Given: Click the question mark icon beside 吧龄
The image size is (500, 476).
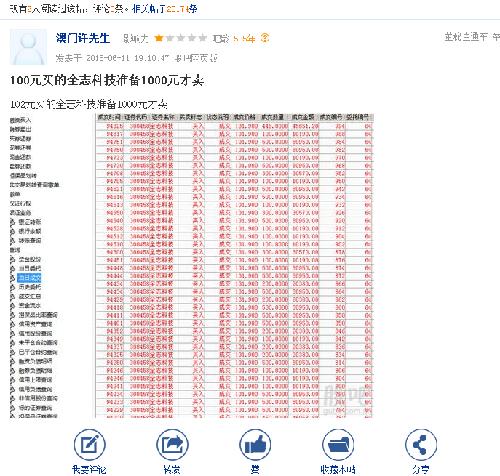Looking at the screenshot, I should click(265, 38).
